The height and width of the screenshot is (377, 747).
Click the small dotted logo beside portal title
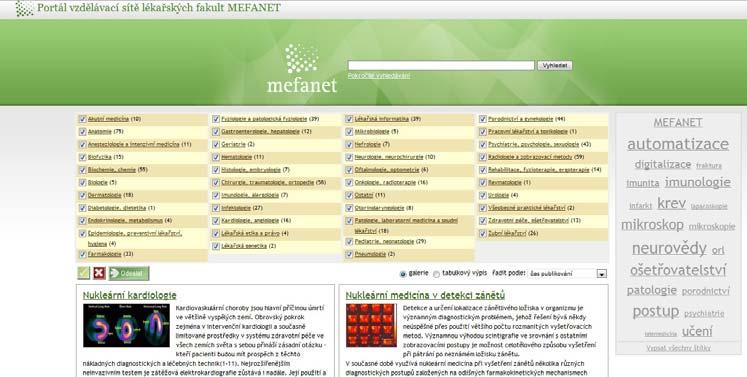click(24, 8)
